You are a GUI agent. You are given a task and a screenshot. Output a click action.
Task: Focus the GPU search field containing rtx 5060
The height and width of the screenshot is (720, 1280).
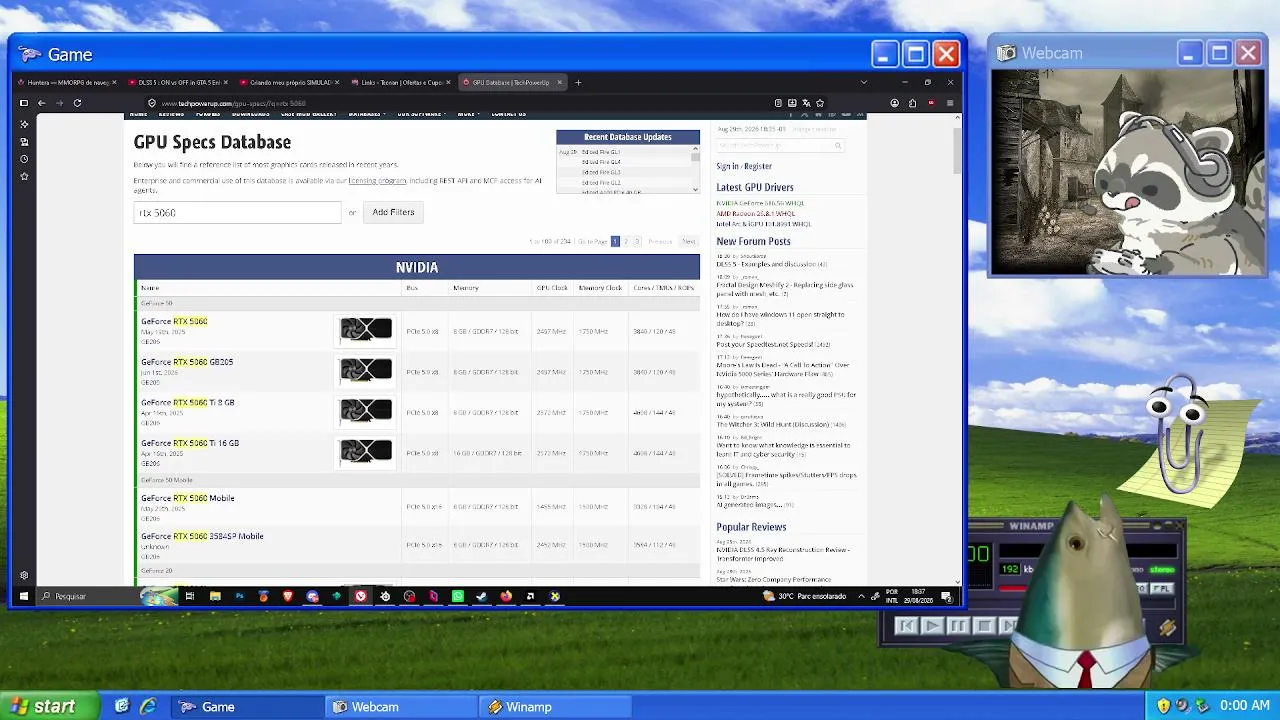point(237,212)
